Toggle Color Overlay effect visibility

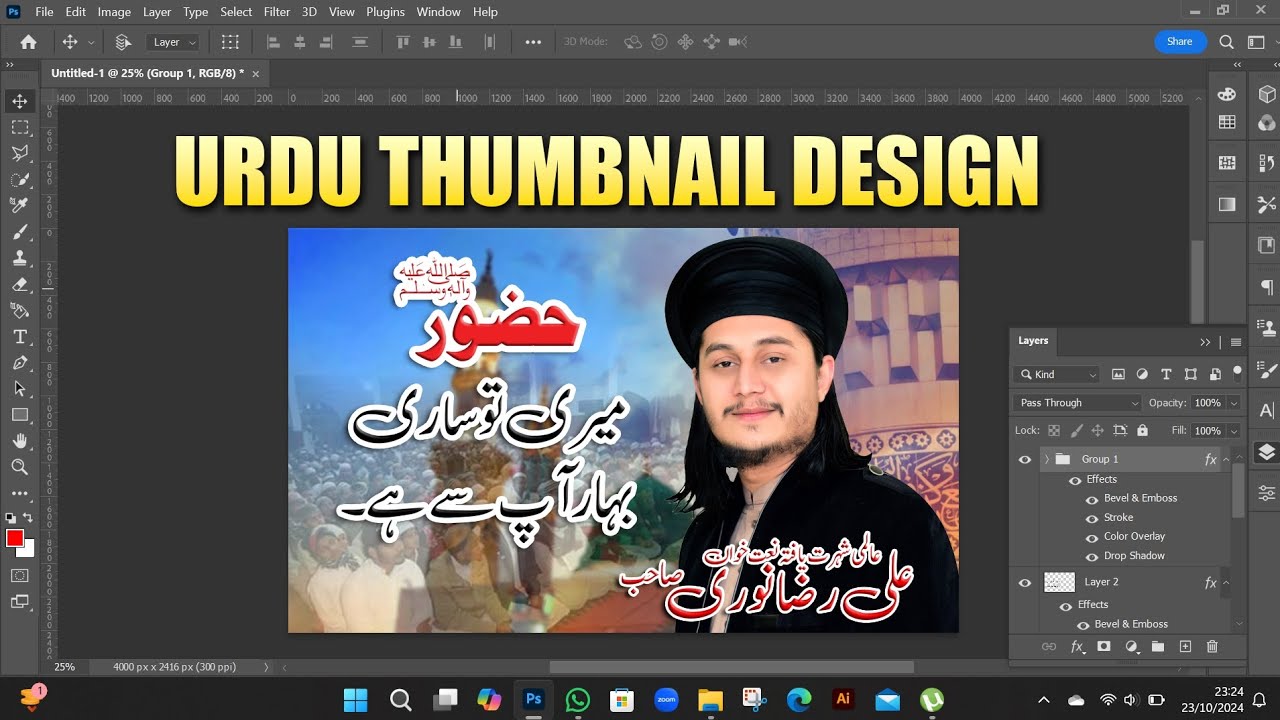1092,537
